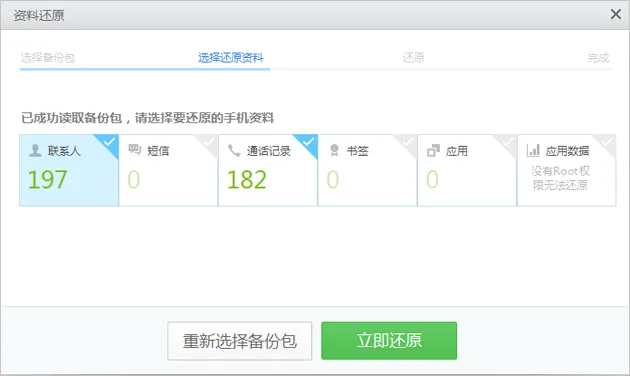Click the call log count 182
630x376 pixels.
(247, 180)
